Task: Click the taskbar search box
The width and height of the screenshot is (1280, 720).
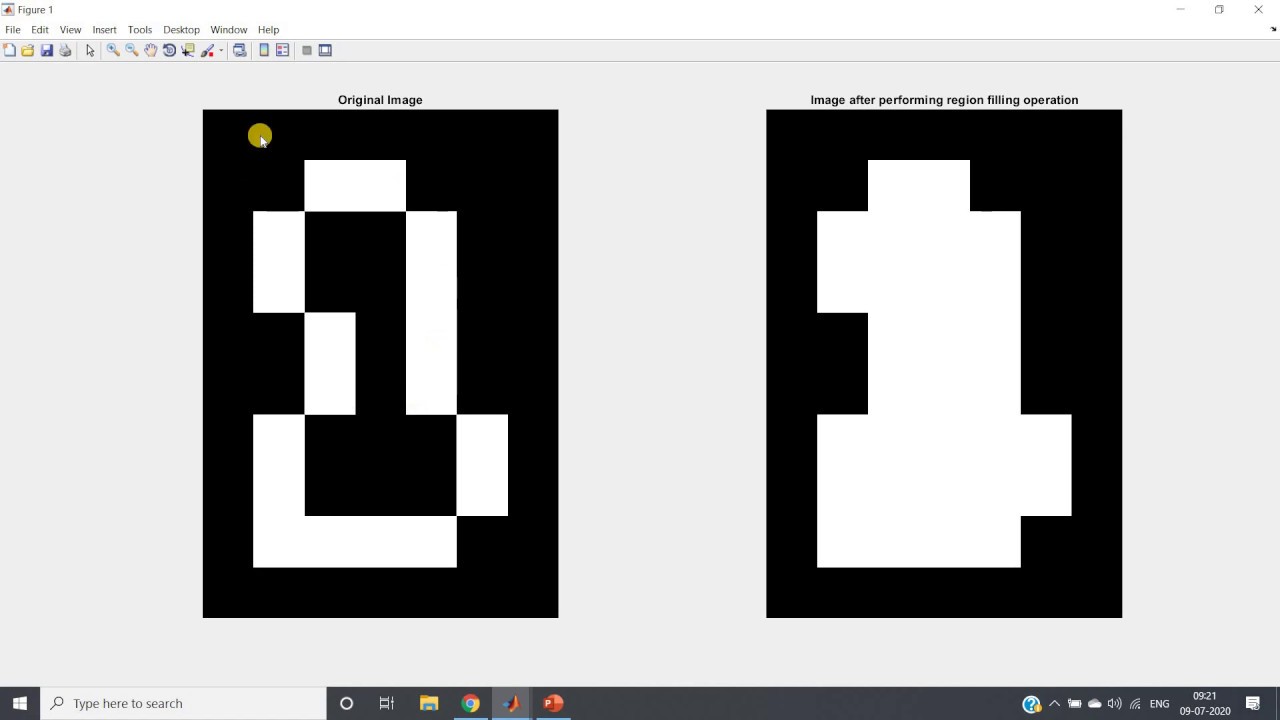Action: tap(184, 703)
